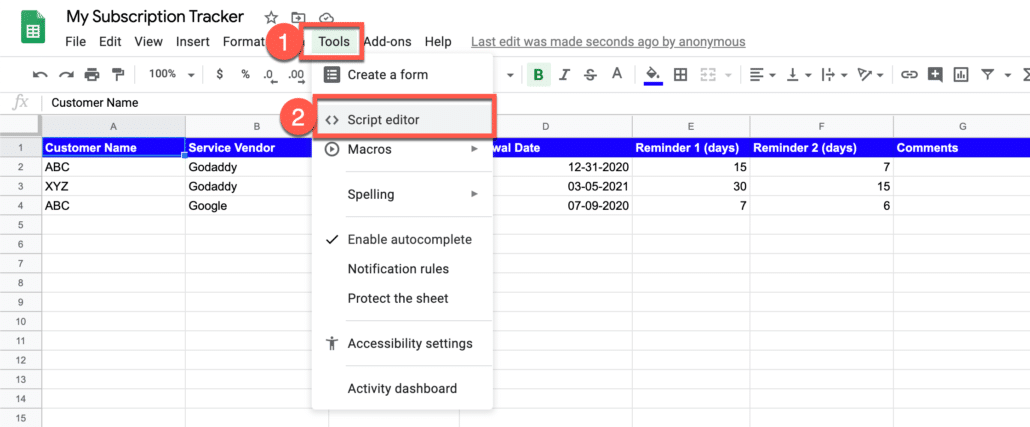Screen dimensions: 1030x427
Task: Open horizontal align dropdown
Action: 762,75
